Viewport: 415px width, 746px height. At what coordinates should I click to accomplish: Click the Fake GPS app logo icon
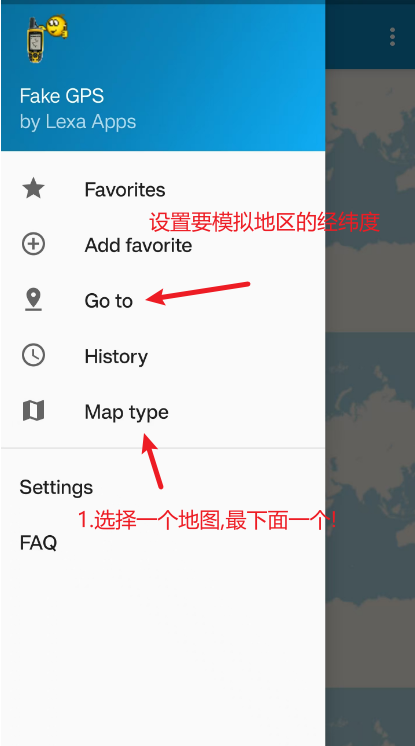point(47,38)
